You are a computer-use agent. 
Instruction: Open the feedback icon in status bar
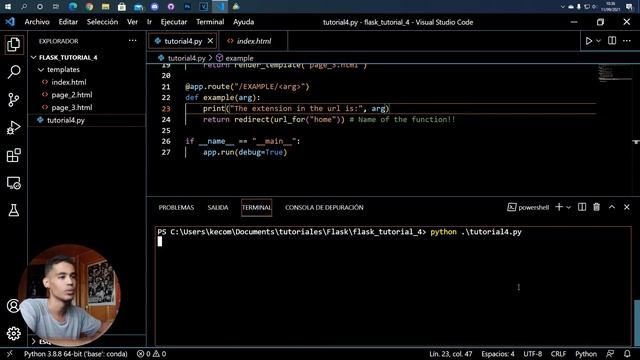[x=610, y=353]
